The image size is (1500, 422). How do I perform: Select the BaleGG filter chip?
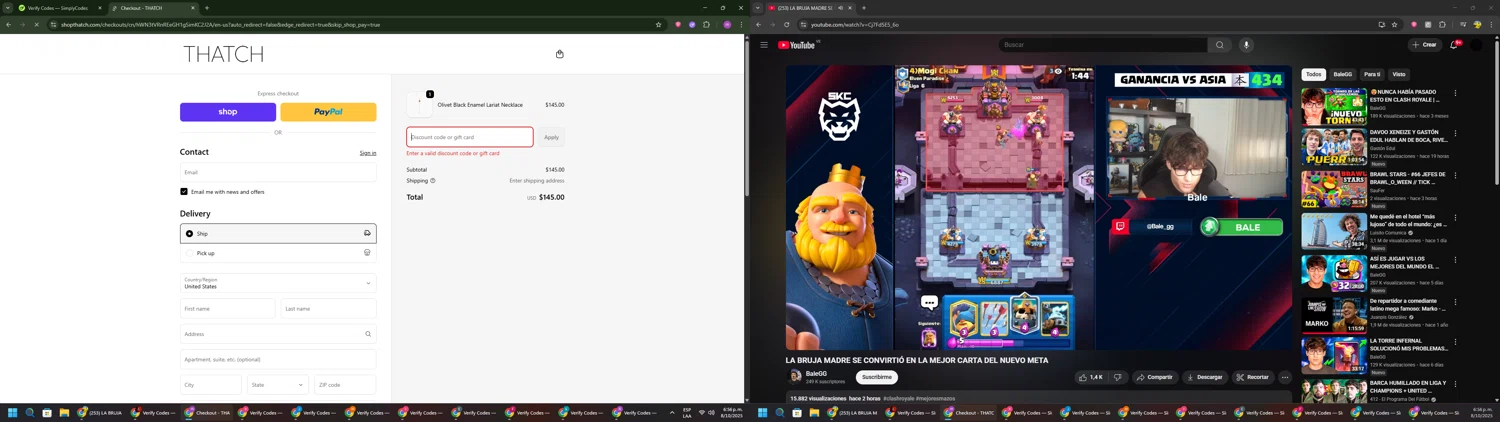point(1343,74)
